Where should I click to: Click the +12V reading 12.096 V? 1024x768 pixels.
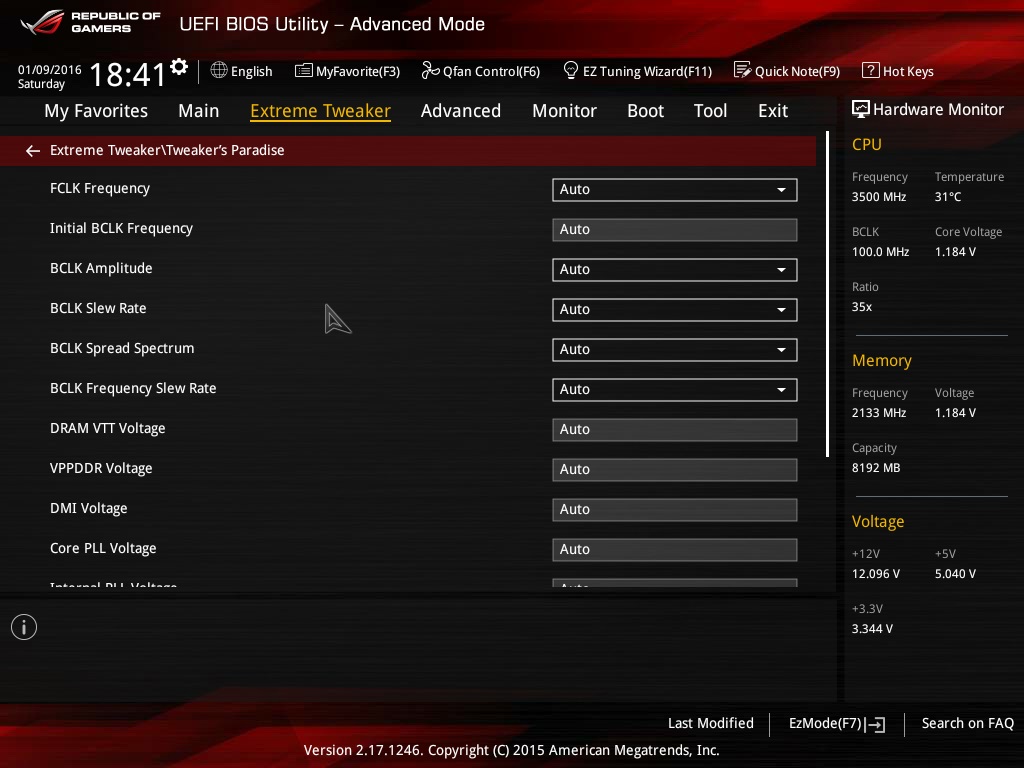tap(876, 573)
